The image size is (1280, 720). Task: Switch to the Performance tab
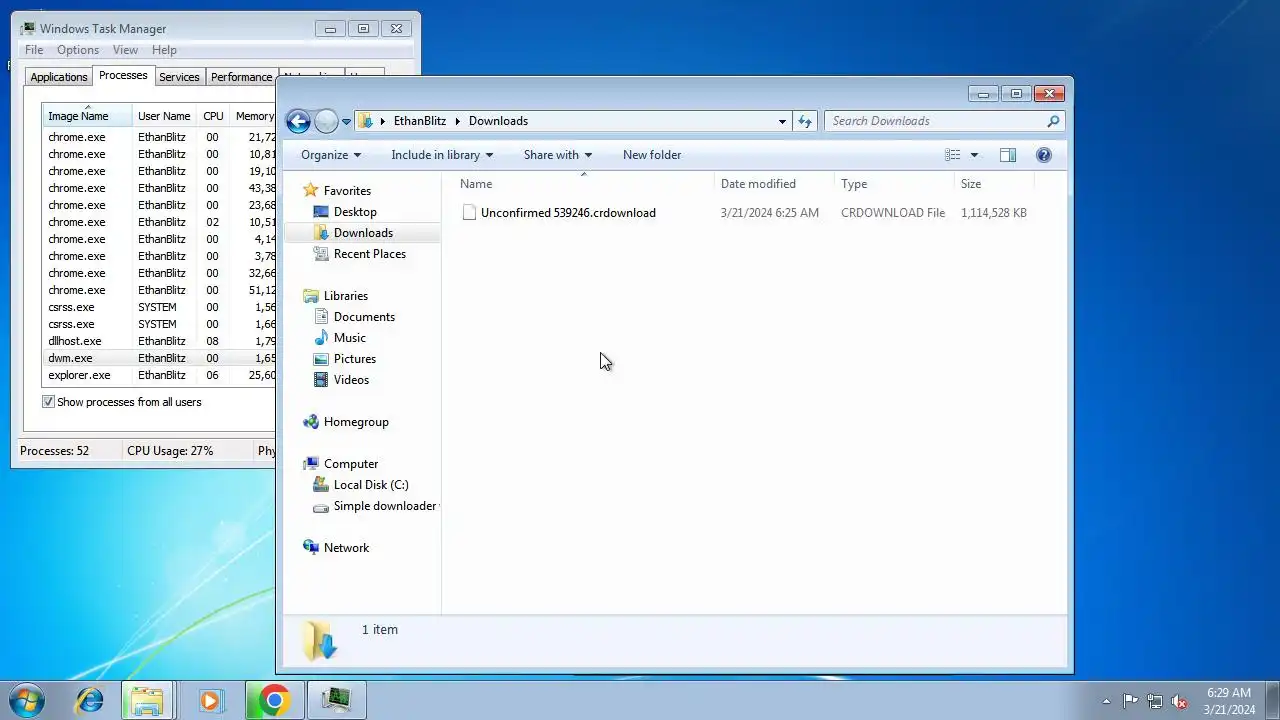pos(241,77)
